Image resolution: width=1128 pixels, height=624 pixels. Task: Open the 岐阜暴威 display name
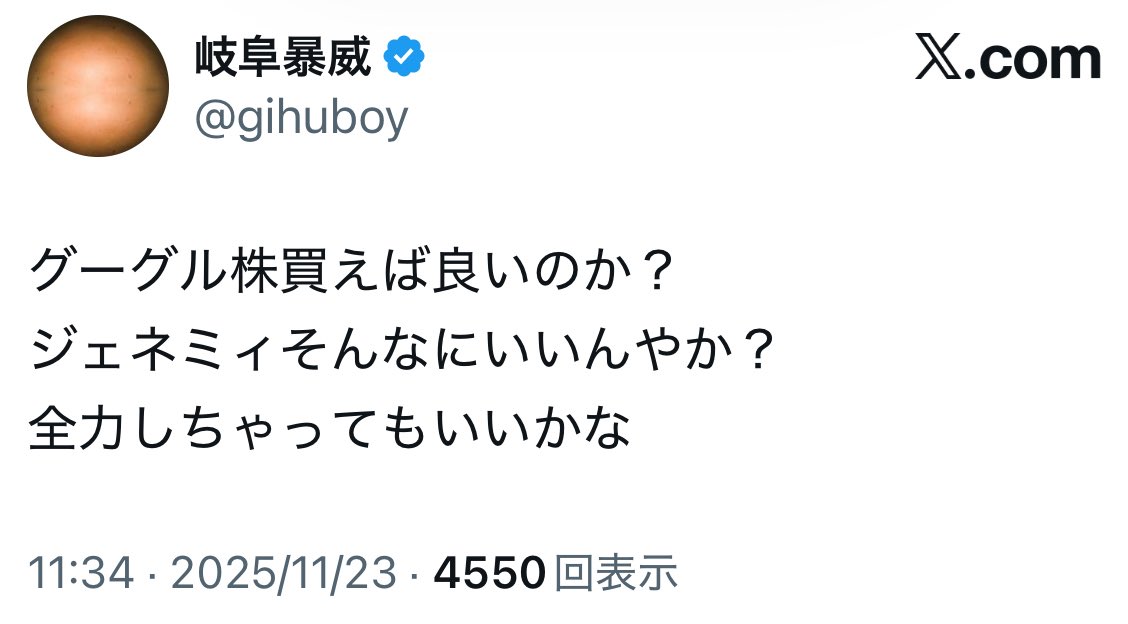tap(283, 60)
